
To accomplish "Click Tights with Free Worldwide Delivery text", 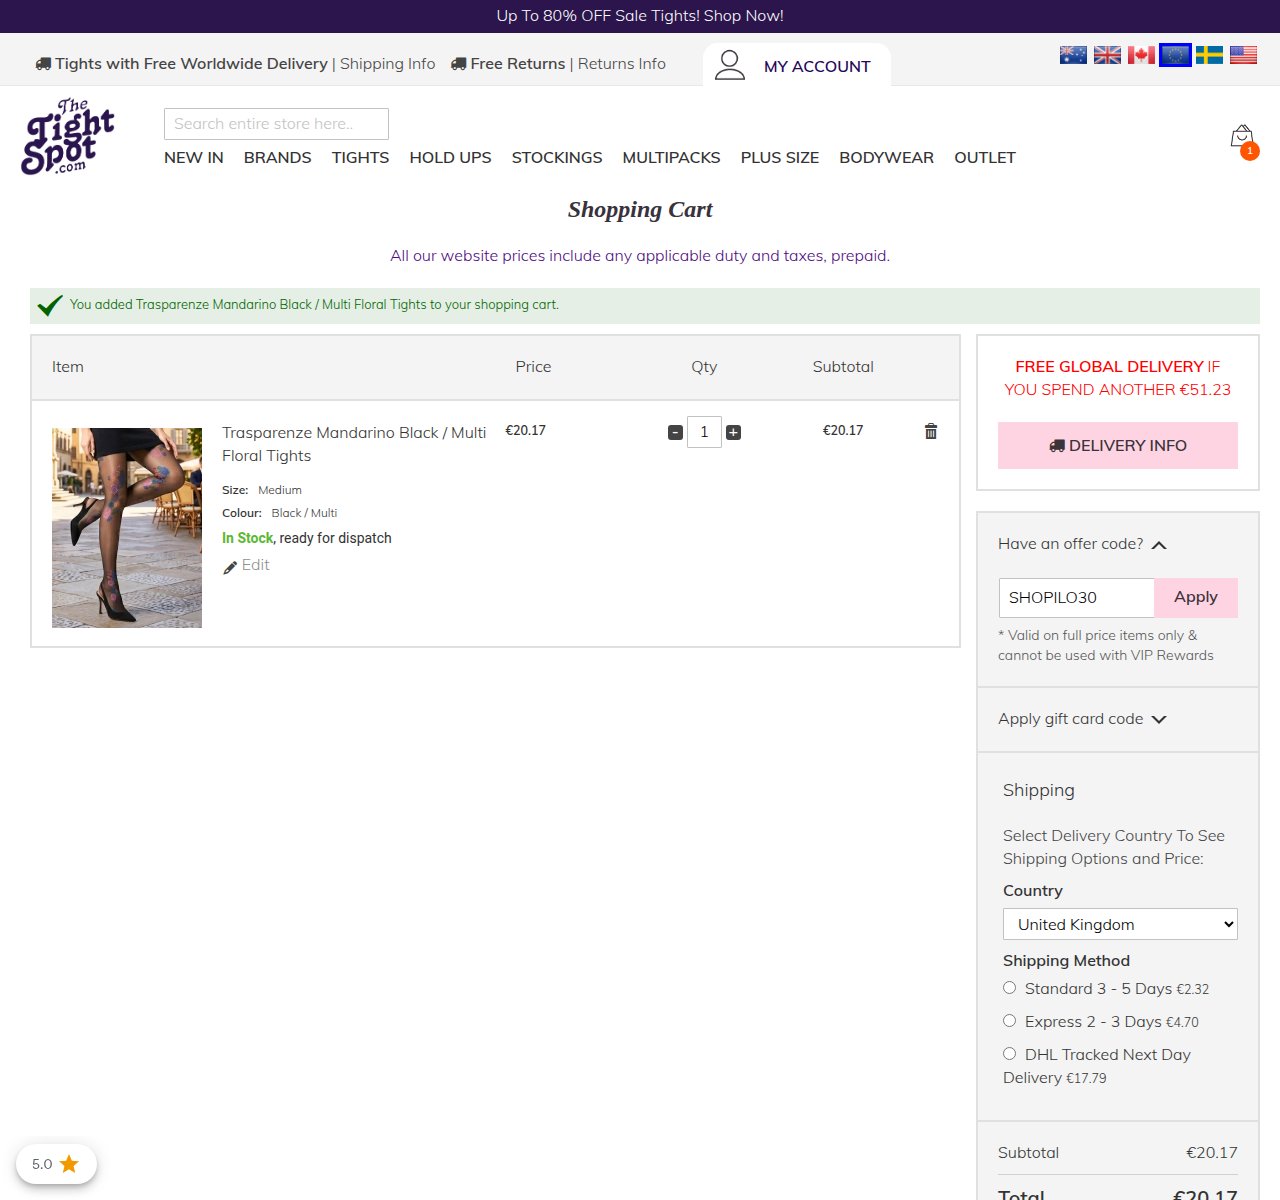I will point(192,64).
